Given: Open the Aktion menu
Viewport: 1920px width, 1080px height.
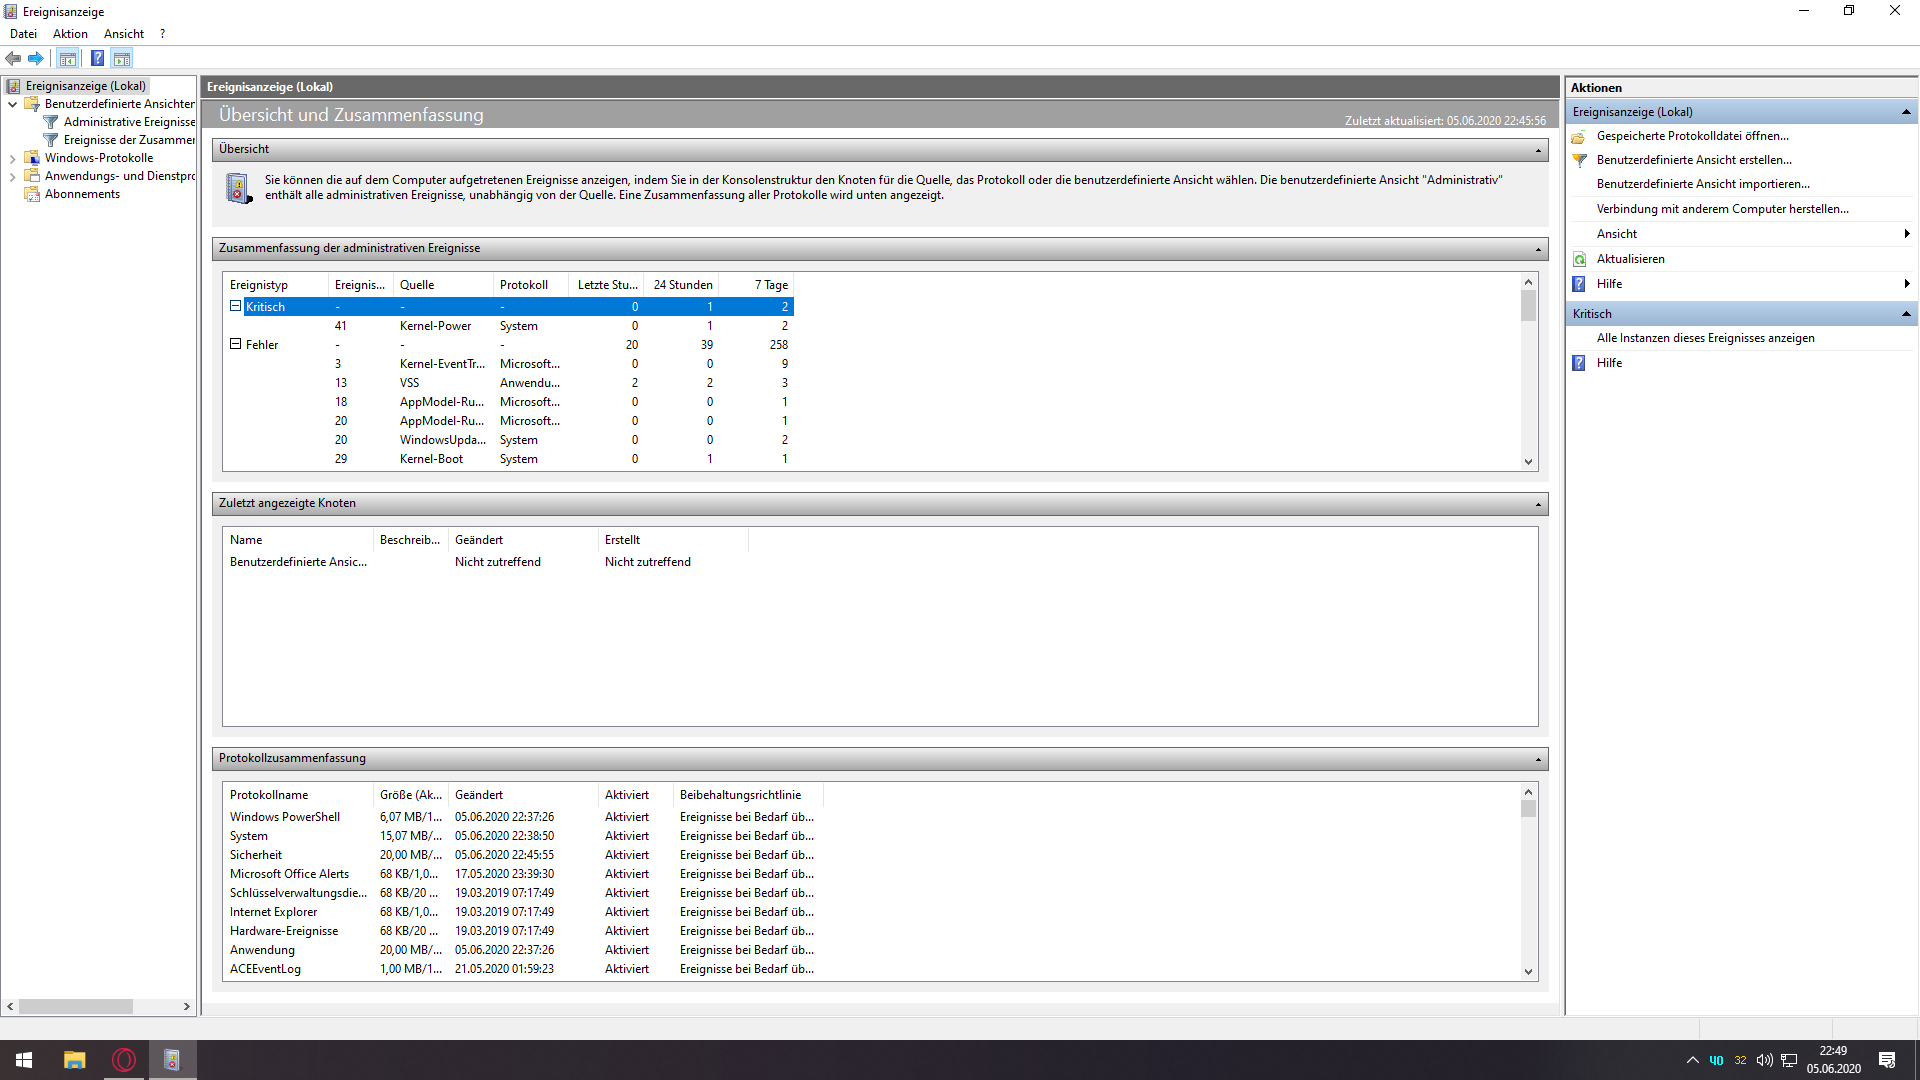Looking at the screenshot, I should click(x=70, y=34).
